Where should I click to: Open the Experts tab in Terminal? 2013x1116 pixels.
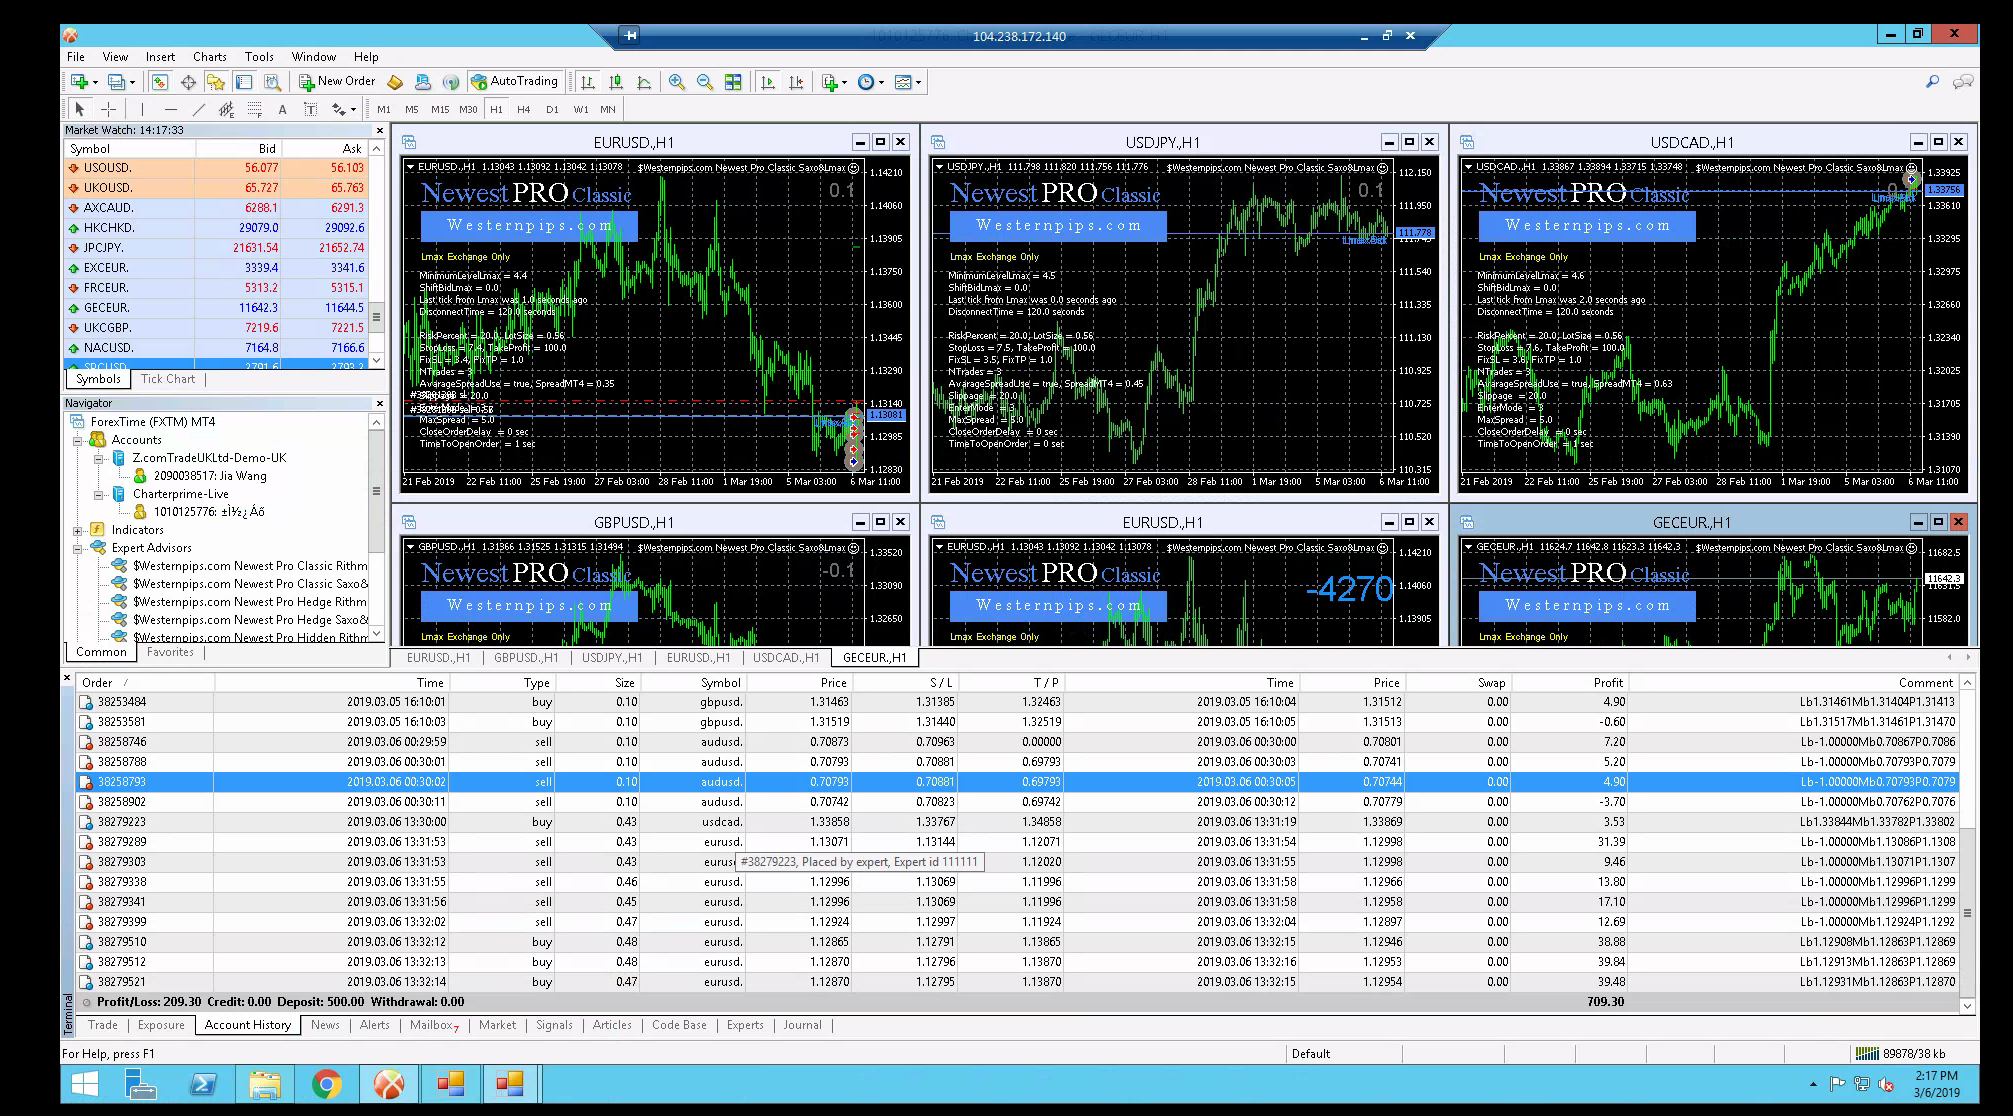tap(745, 1025)
